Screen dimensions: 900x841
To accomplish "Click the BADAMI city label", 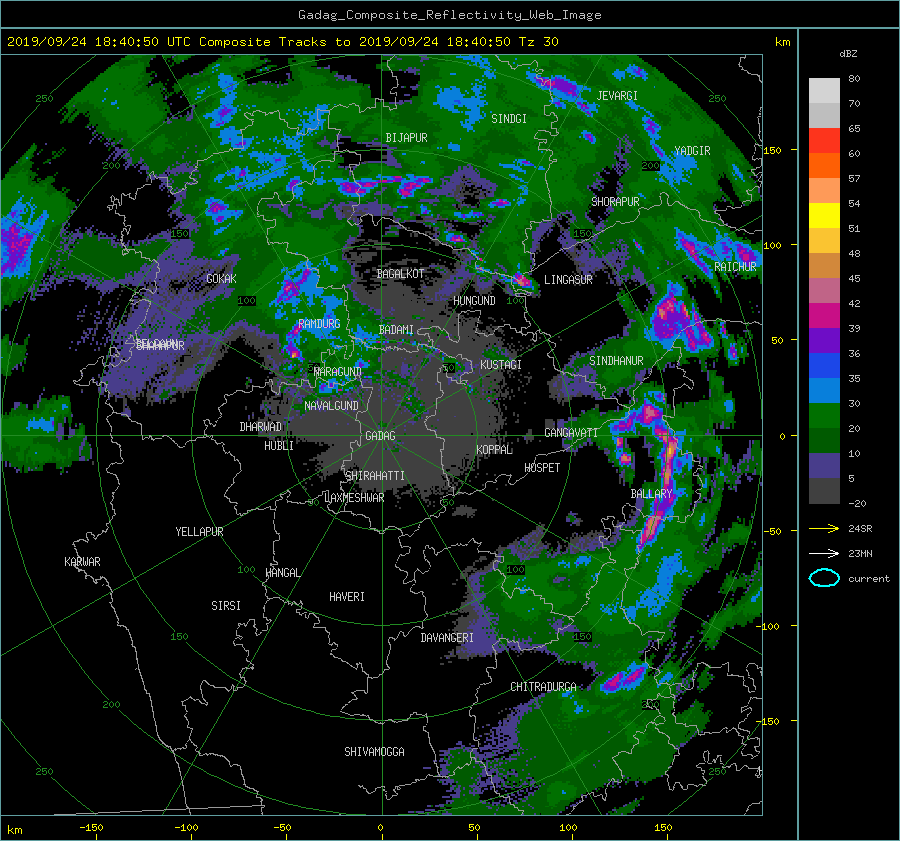I will pos(396,330).
